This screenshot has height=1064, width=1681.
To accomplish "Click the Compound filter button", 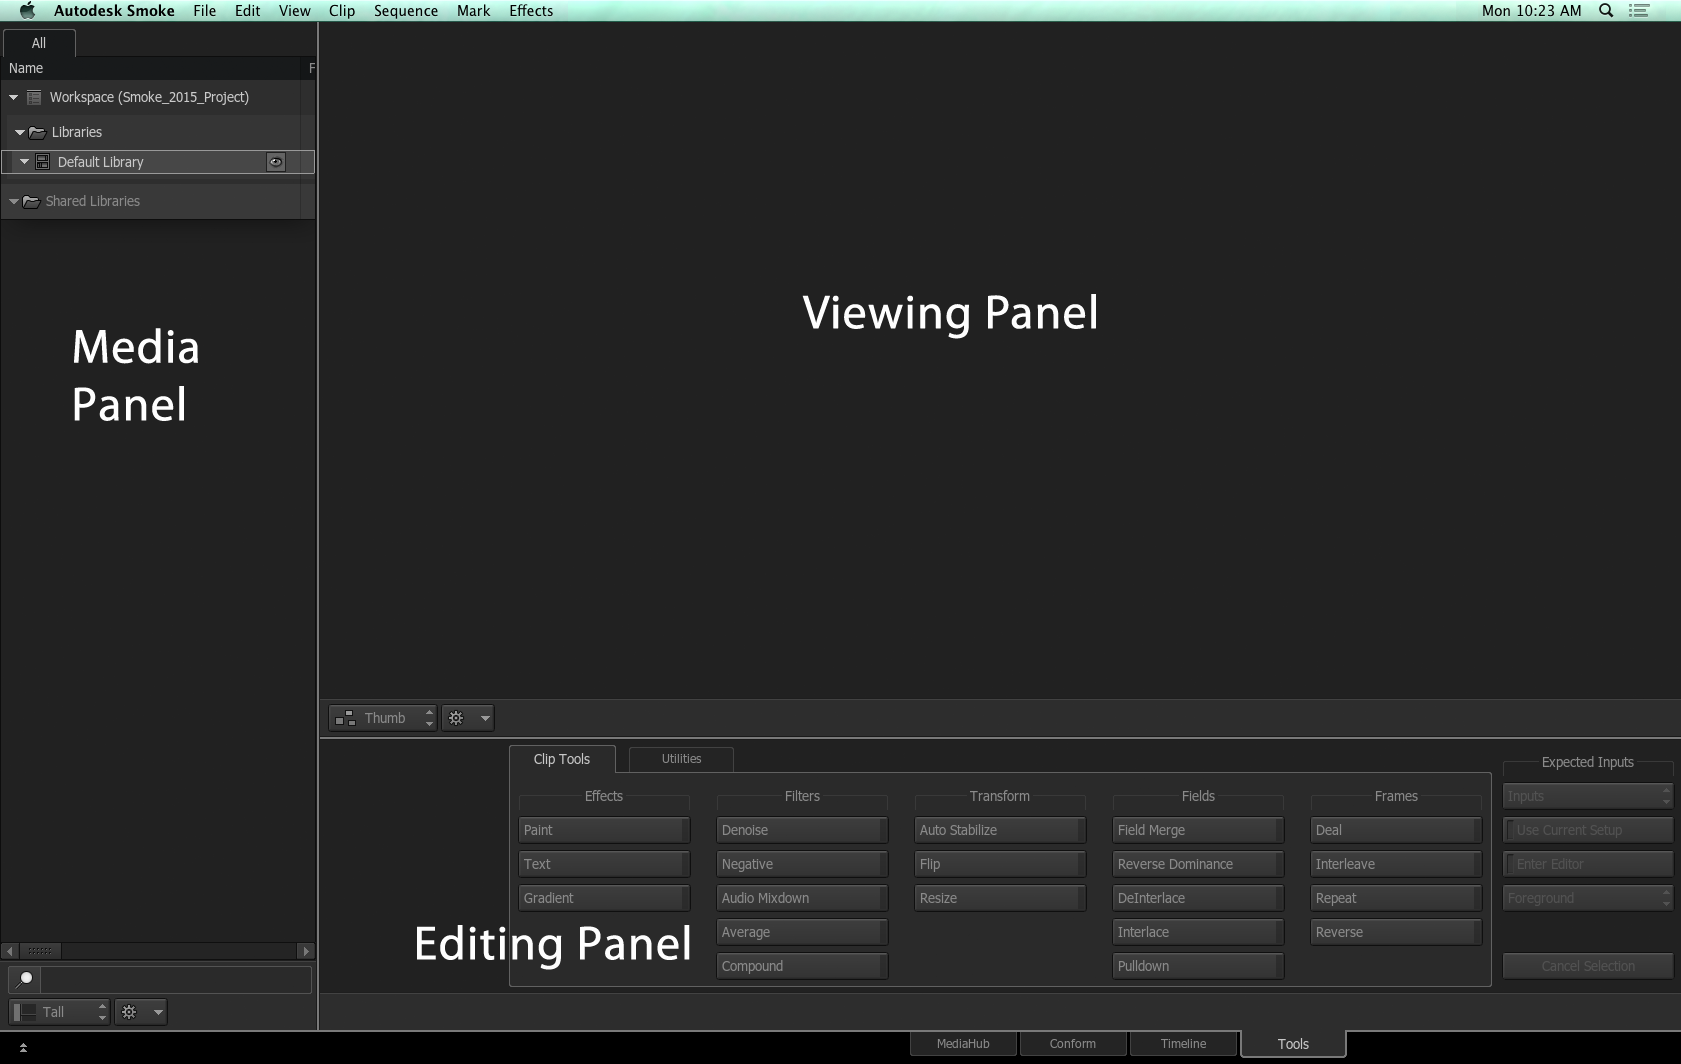I will click(x=802, y=966).
